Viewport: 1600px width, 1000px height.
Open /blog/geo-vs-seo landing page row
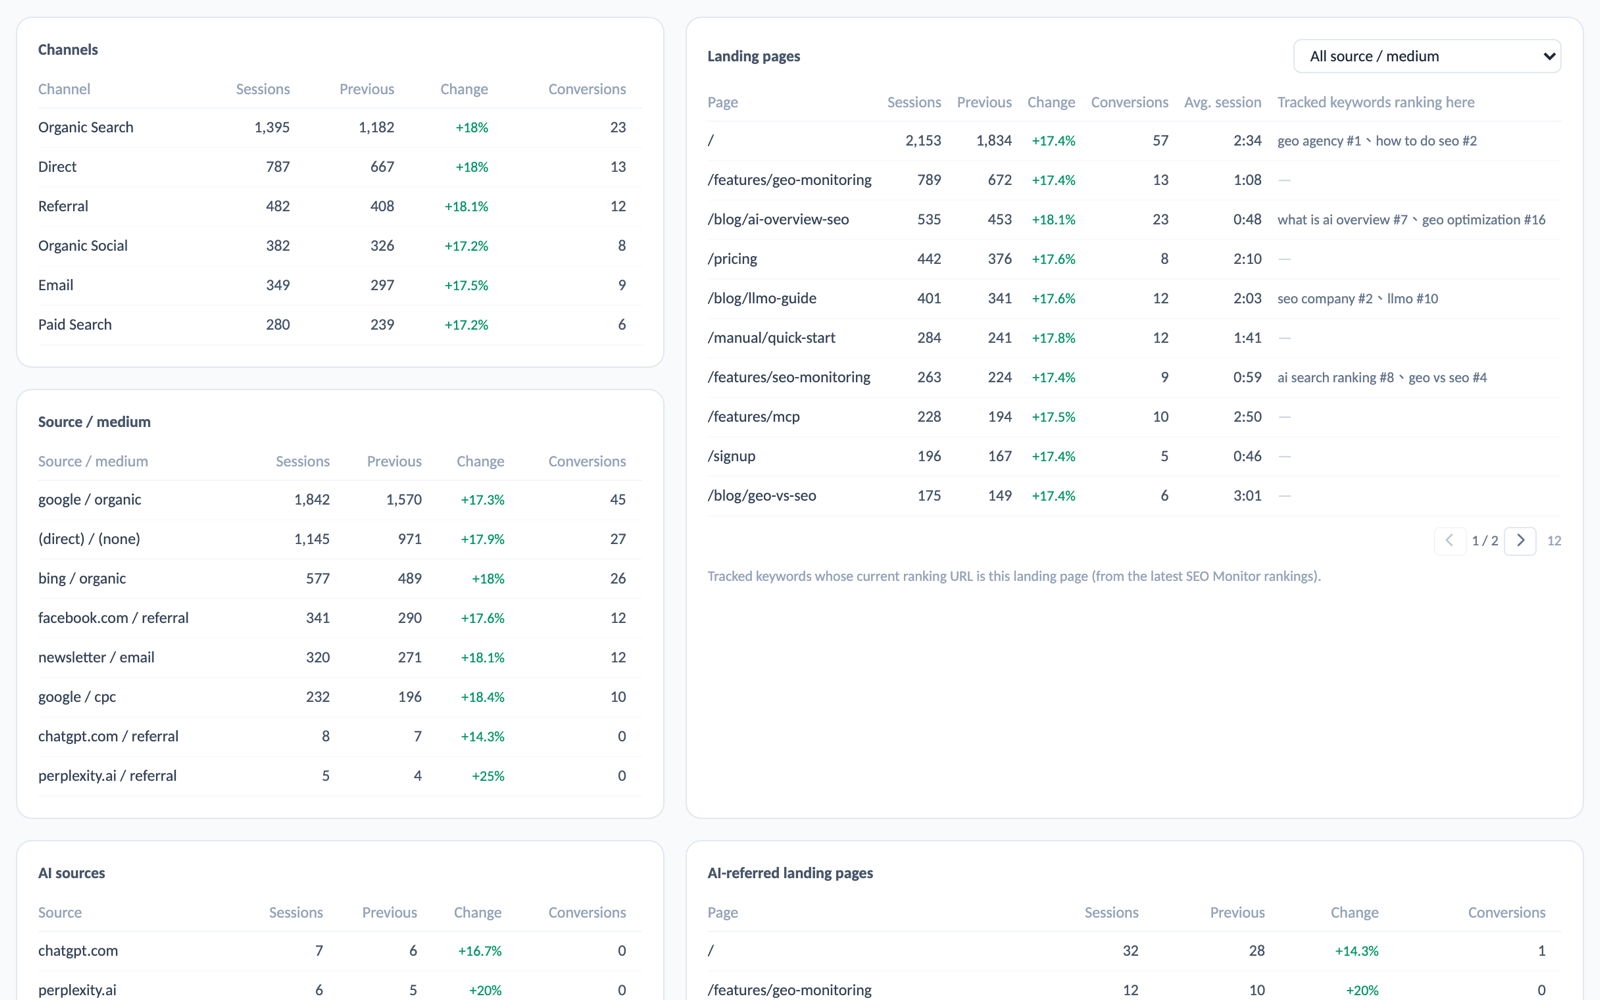pos(1134,496)
